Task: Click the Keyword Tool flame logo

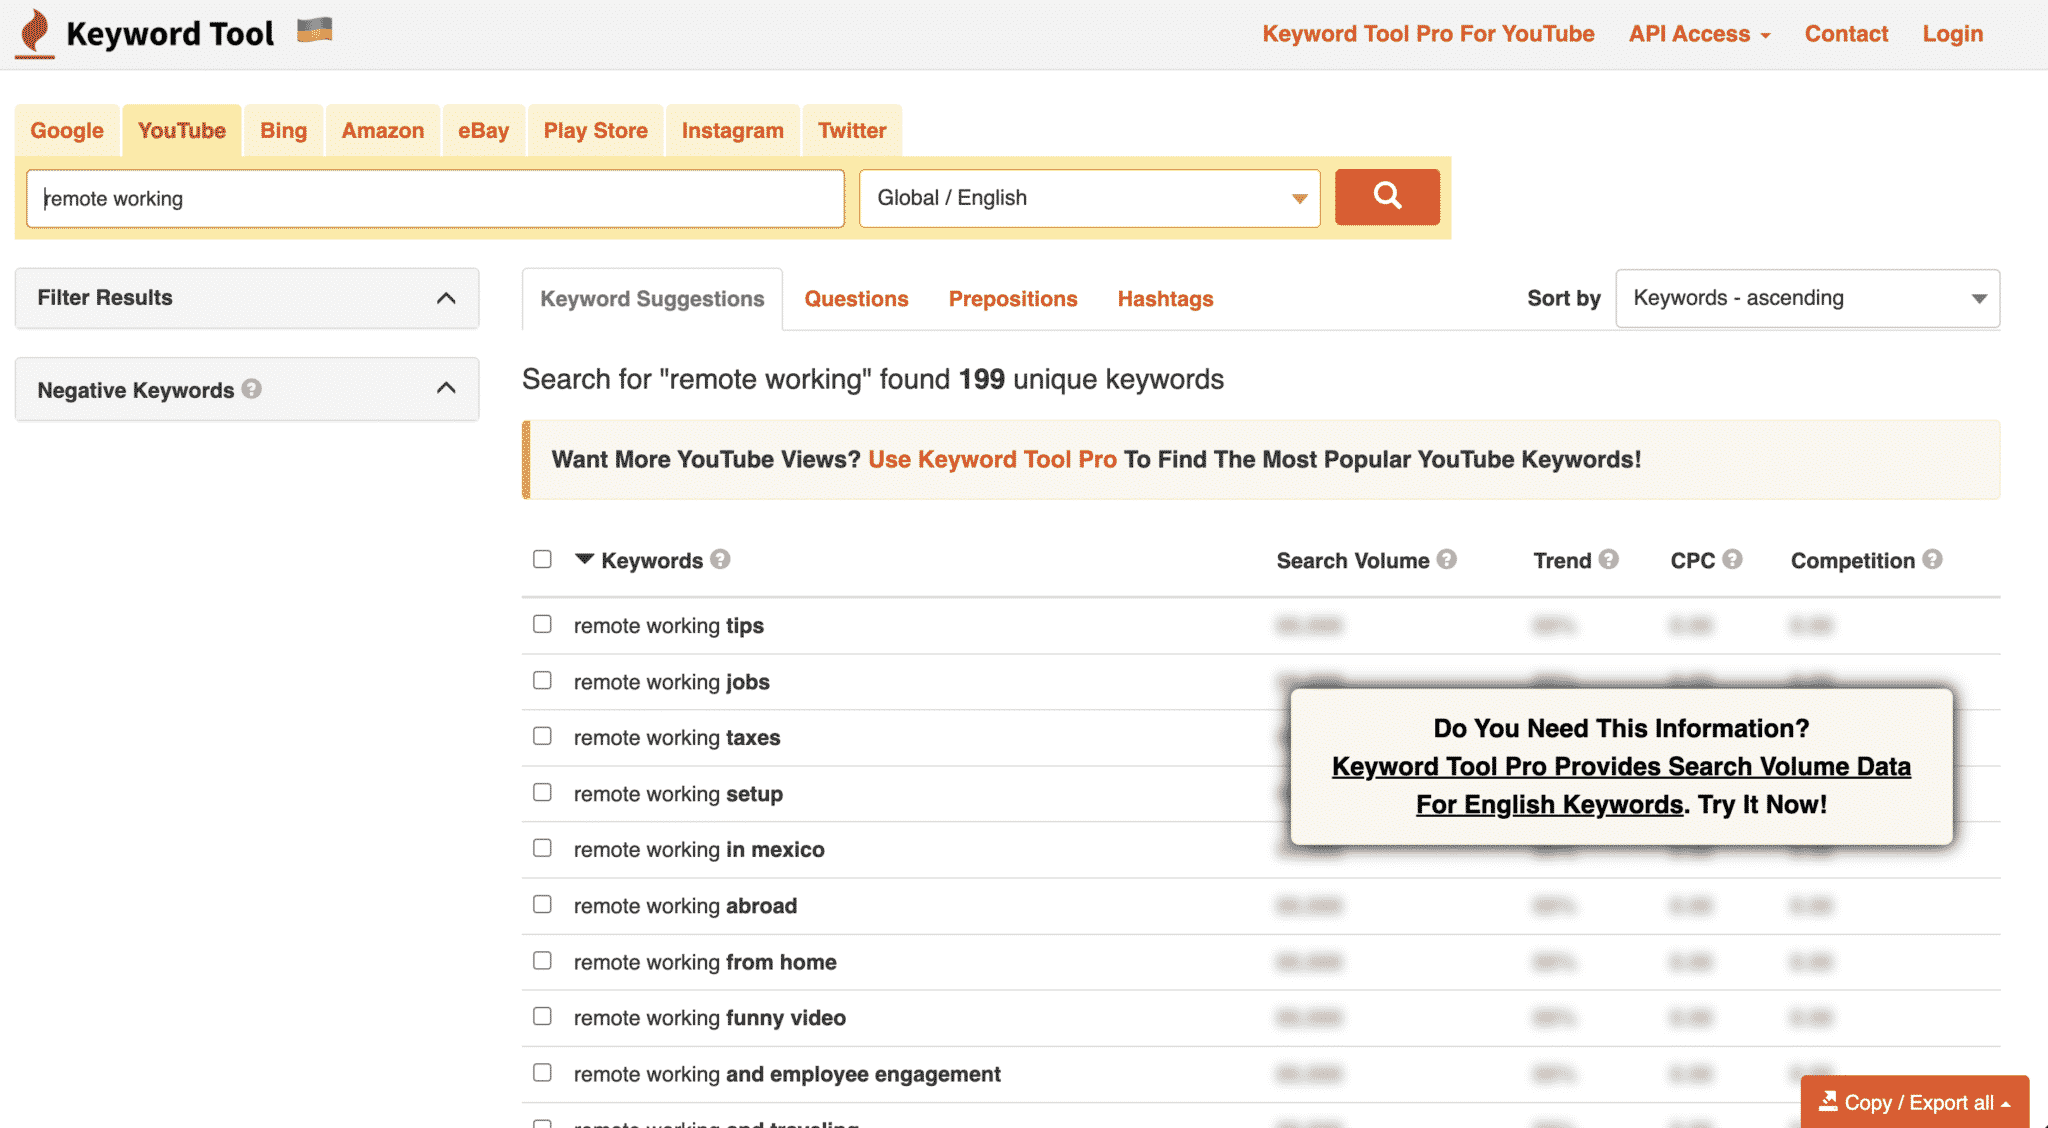Action: (x=35, y=33)
